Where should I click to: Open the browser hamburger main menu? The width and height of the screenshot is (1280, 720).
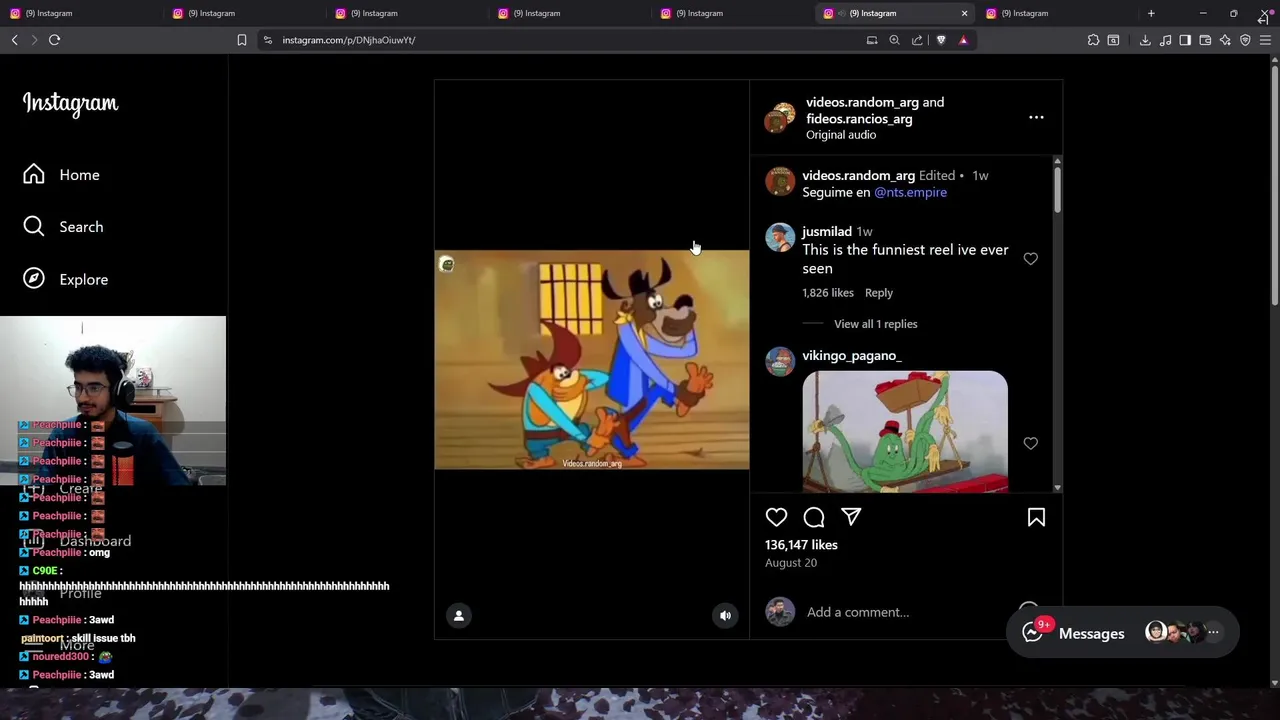coord(1265,40)
